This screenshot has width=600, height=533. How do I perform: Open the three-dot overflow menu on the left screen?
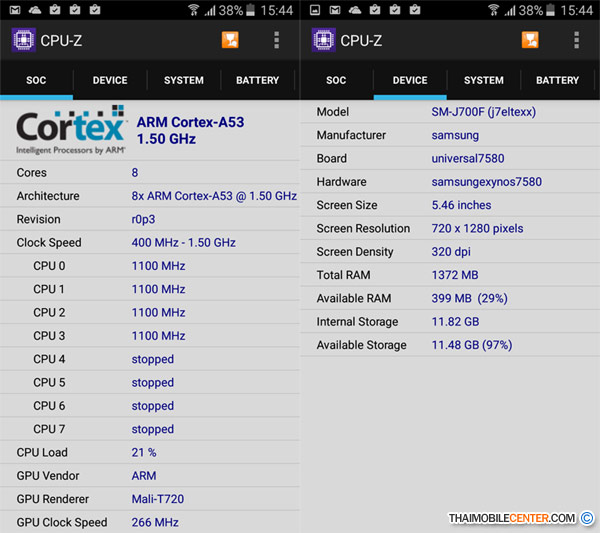pyautogui.click(x=277, y=41)
